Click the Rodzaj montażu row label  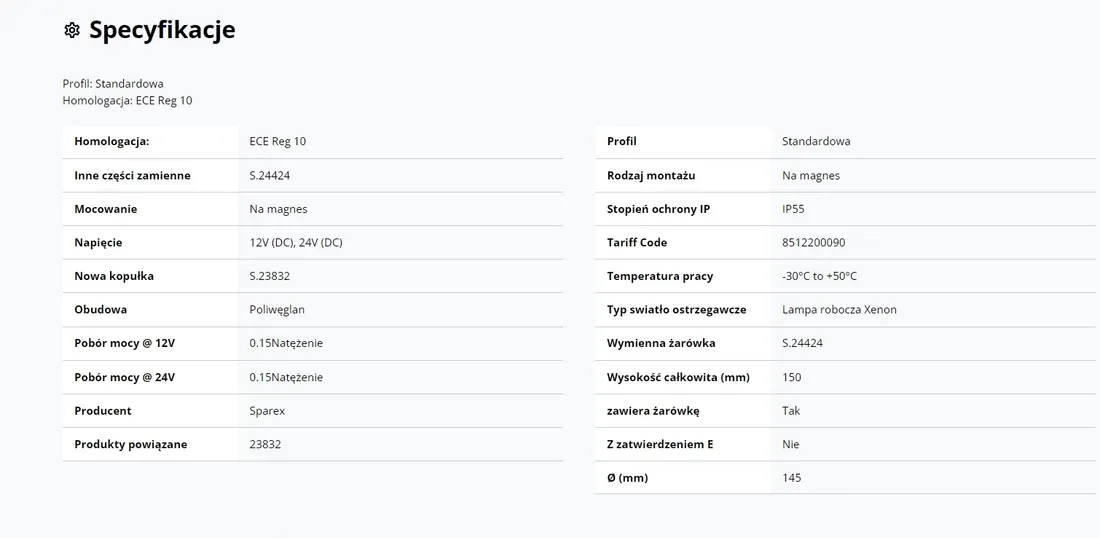coord(651,175)
